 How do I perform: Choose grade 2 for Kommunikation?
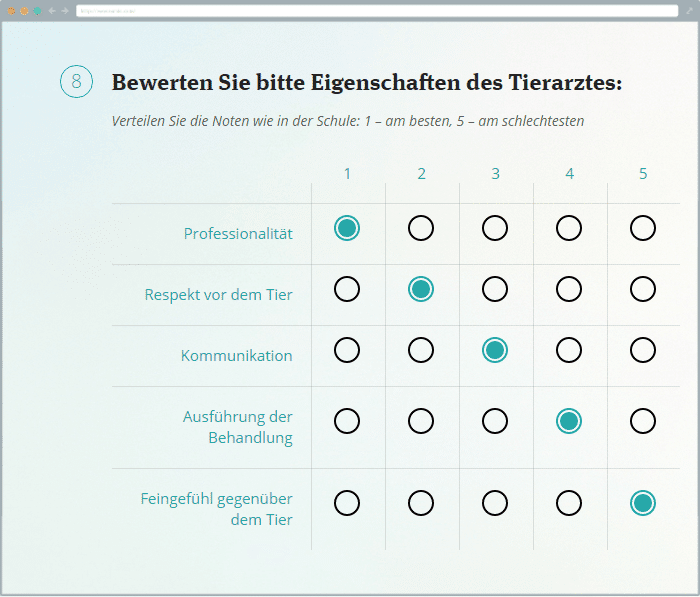421,350
